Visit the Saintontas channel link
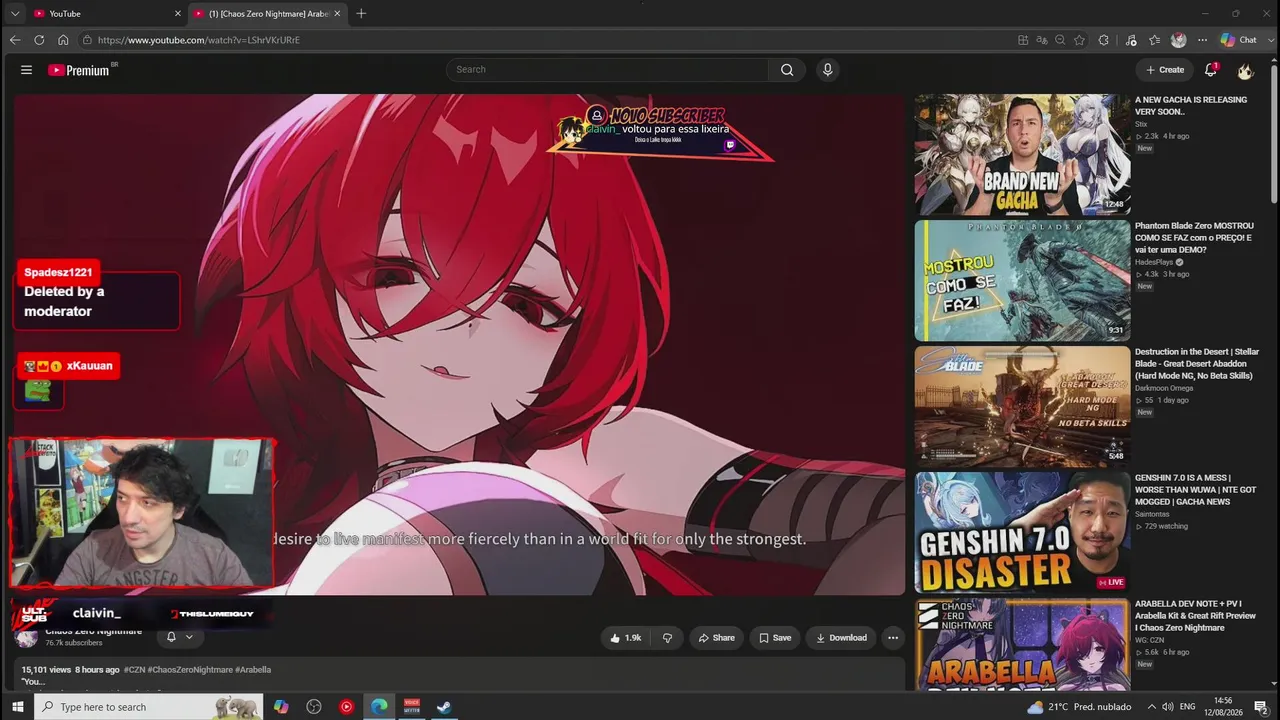This screenshot has height=720, width=1280. click(1152, 514)
